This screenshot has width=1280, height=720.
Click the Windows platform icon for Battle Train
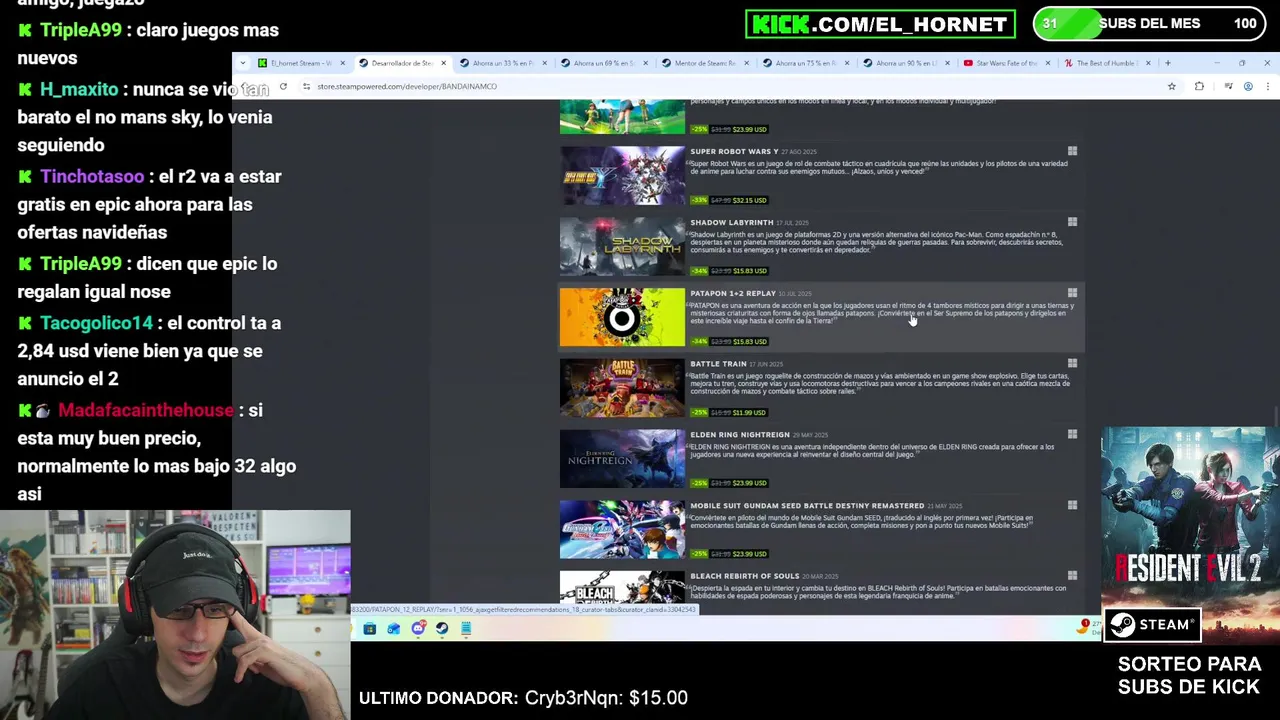(1072, 364)
